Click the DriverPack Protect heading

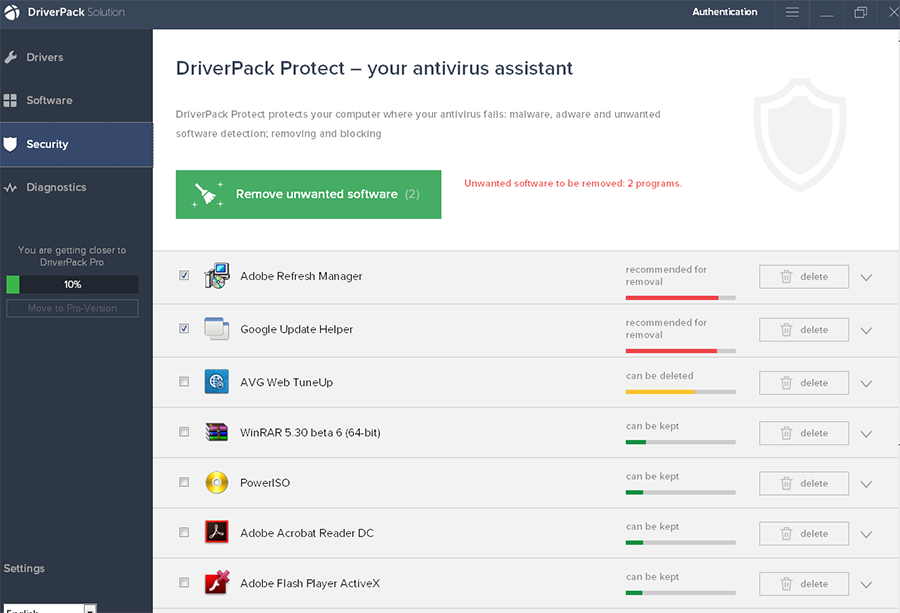point(374,68)
